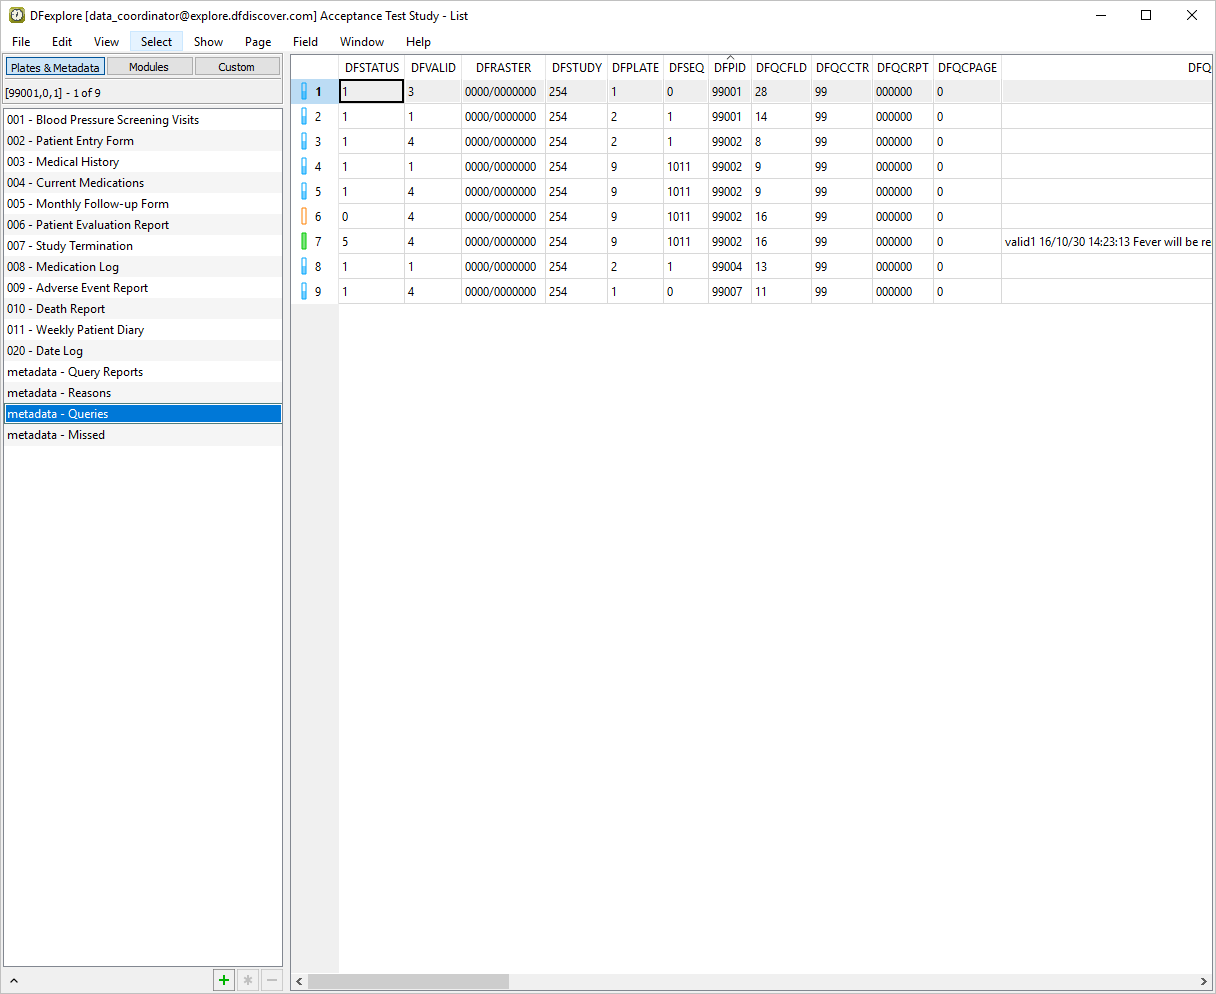Click the blue status icon on row 9
Image resolution: width=1216 pixels, height=994 pixels.
tap(304, 292)
